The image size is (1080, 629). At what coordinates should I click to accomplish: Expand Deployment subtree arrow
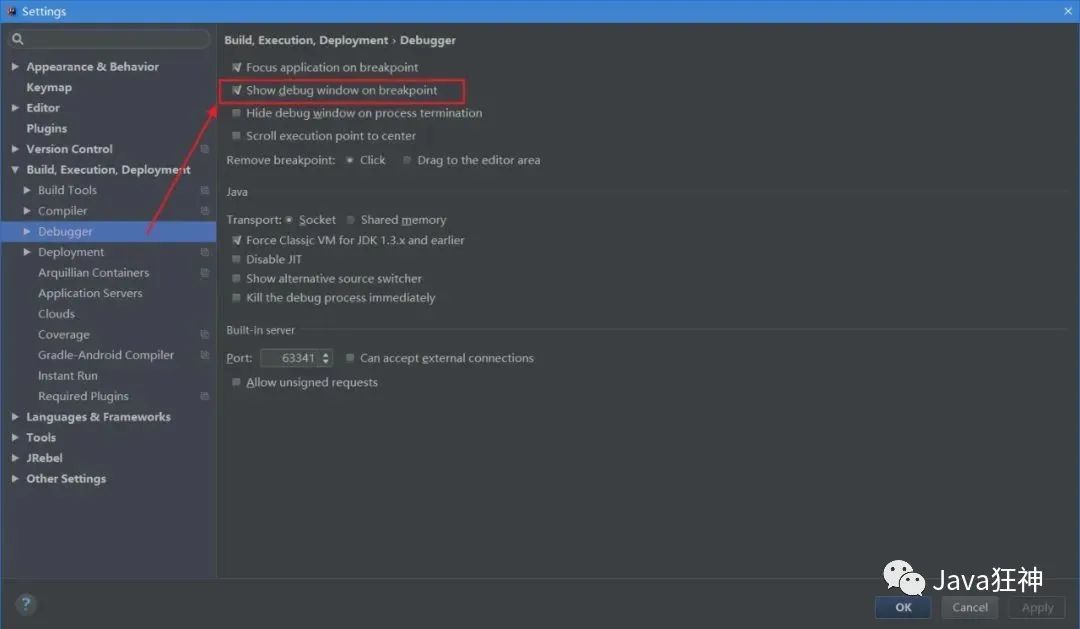tap(27, 252)
